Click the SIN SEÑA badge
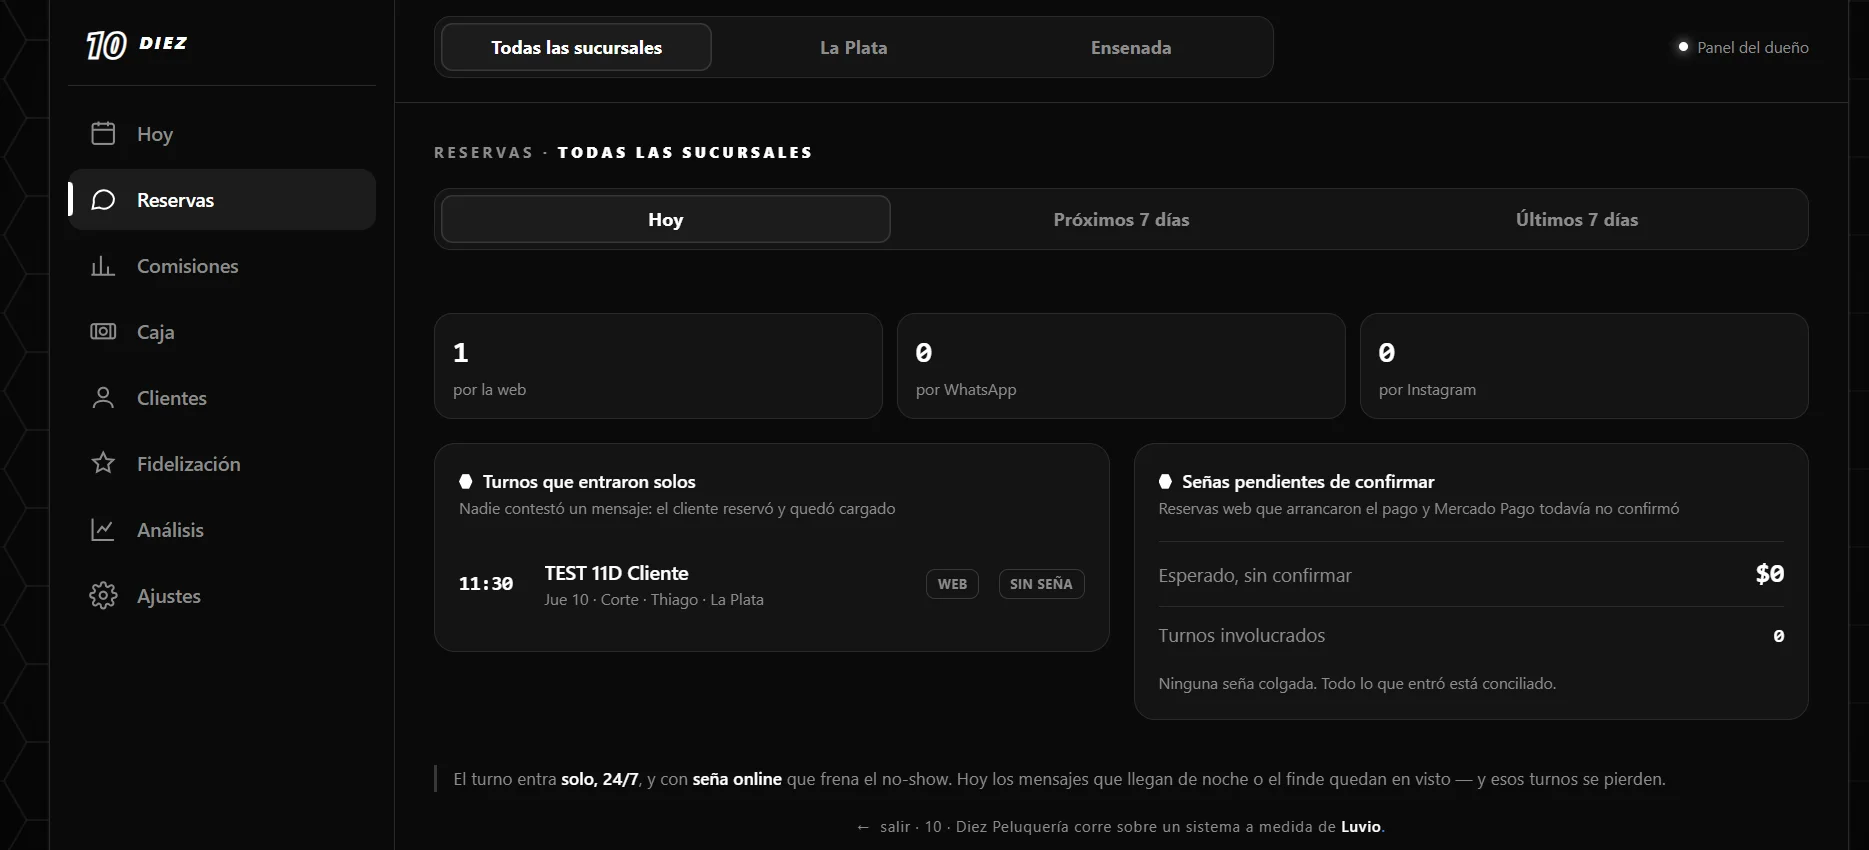This screenshot has width=1869, height=850. [1041, 584]
